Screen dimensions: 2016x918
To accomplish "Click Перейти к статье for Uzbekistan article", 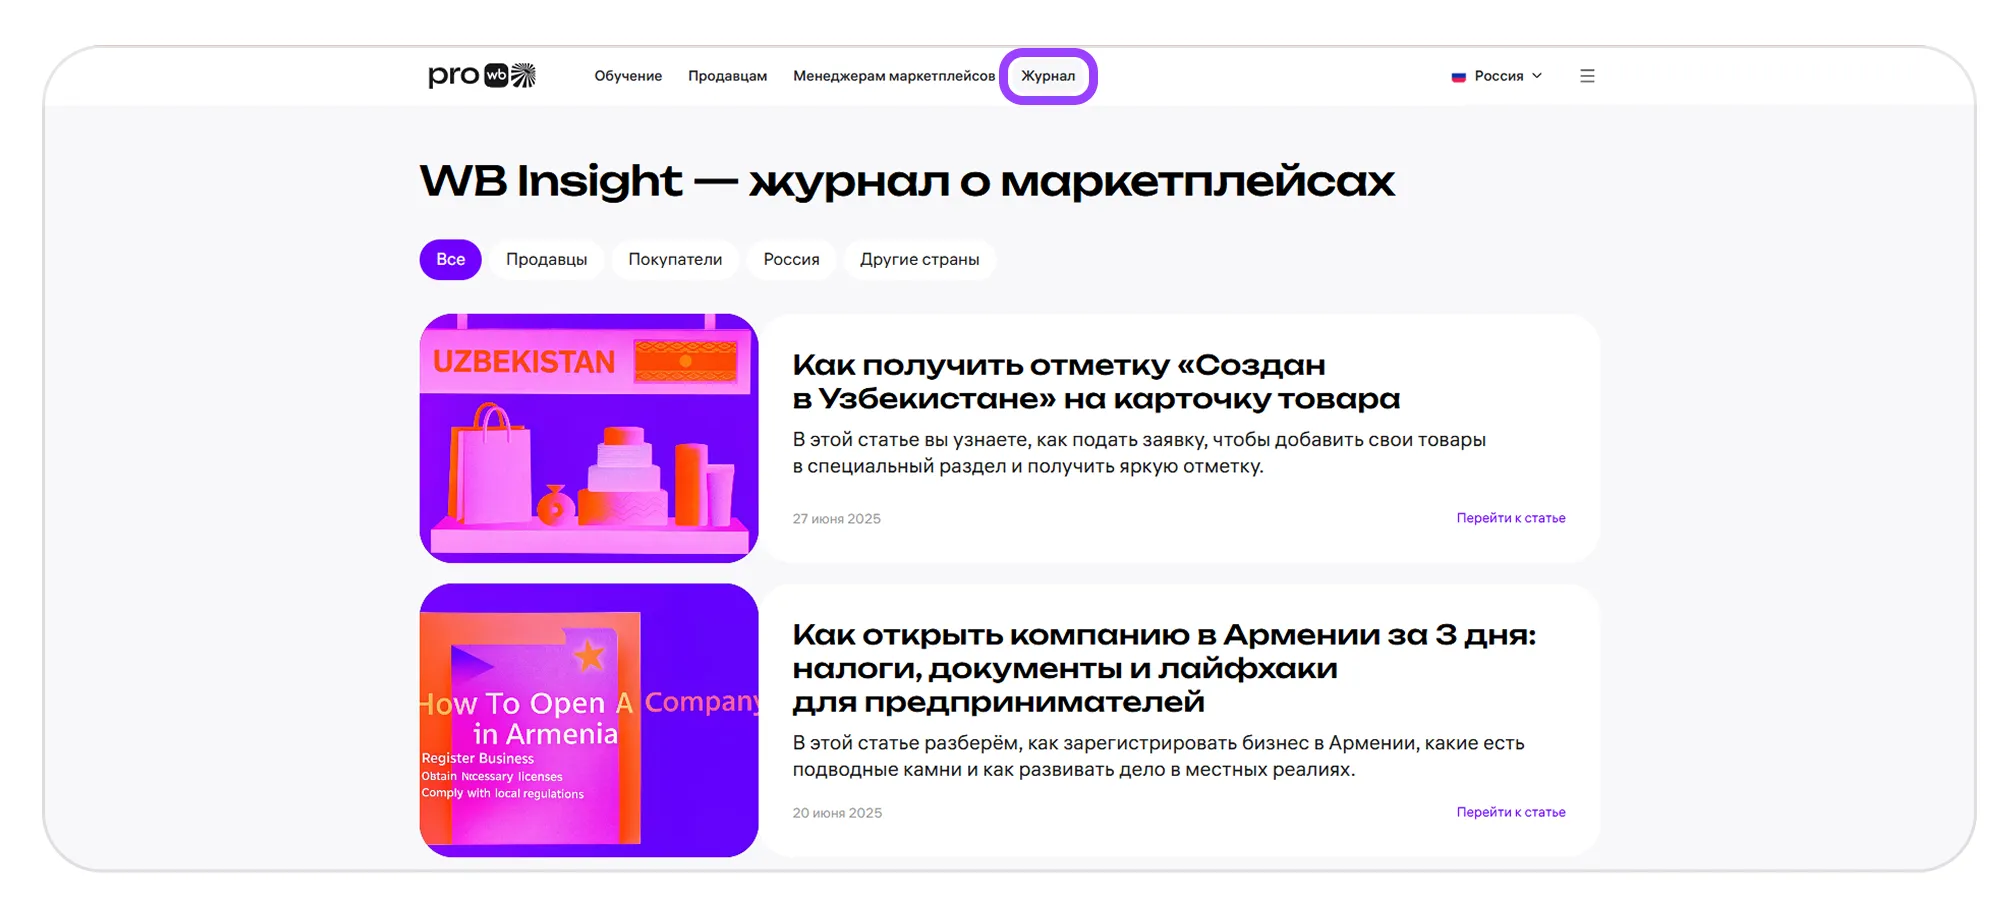I will coord(1510,518).
